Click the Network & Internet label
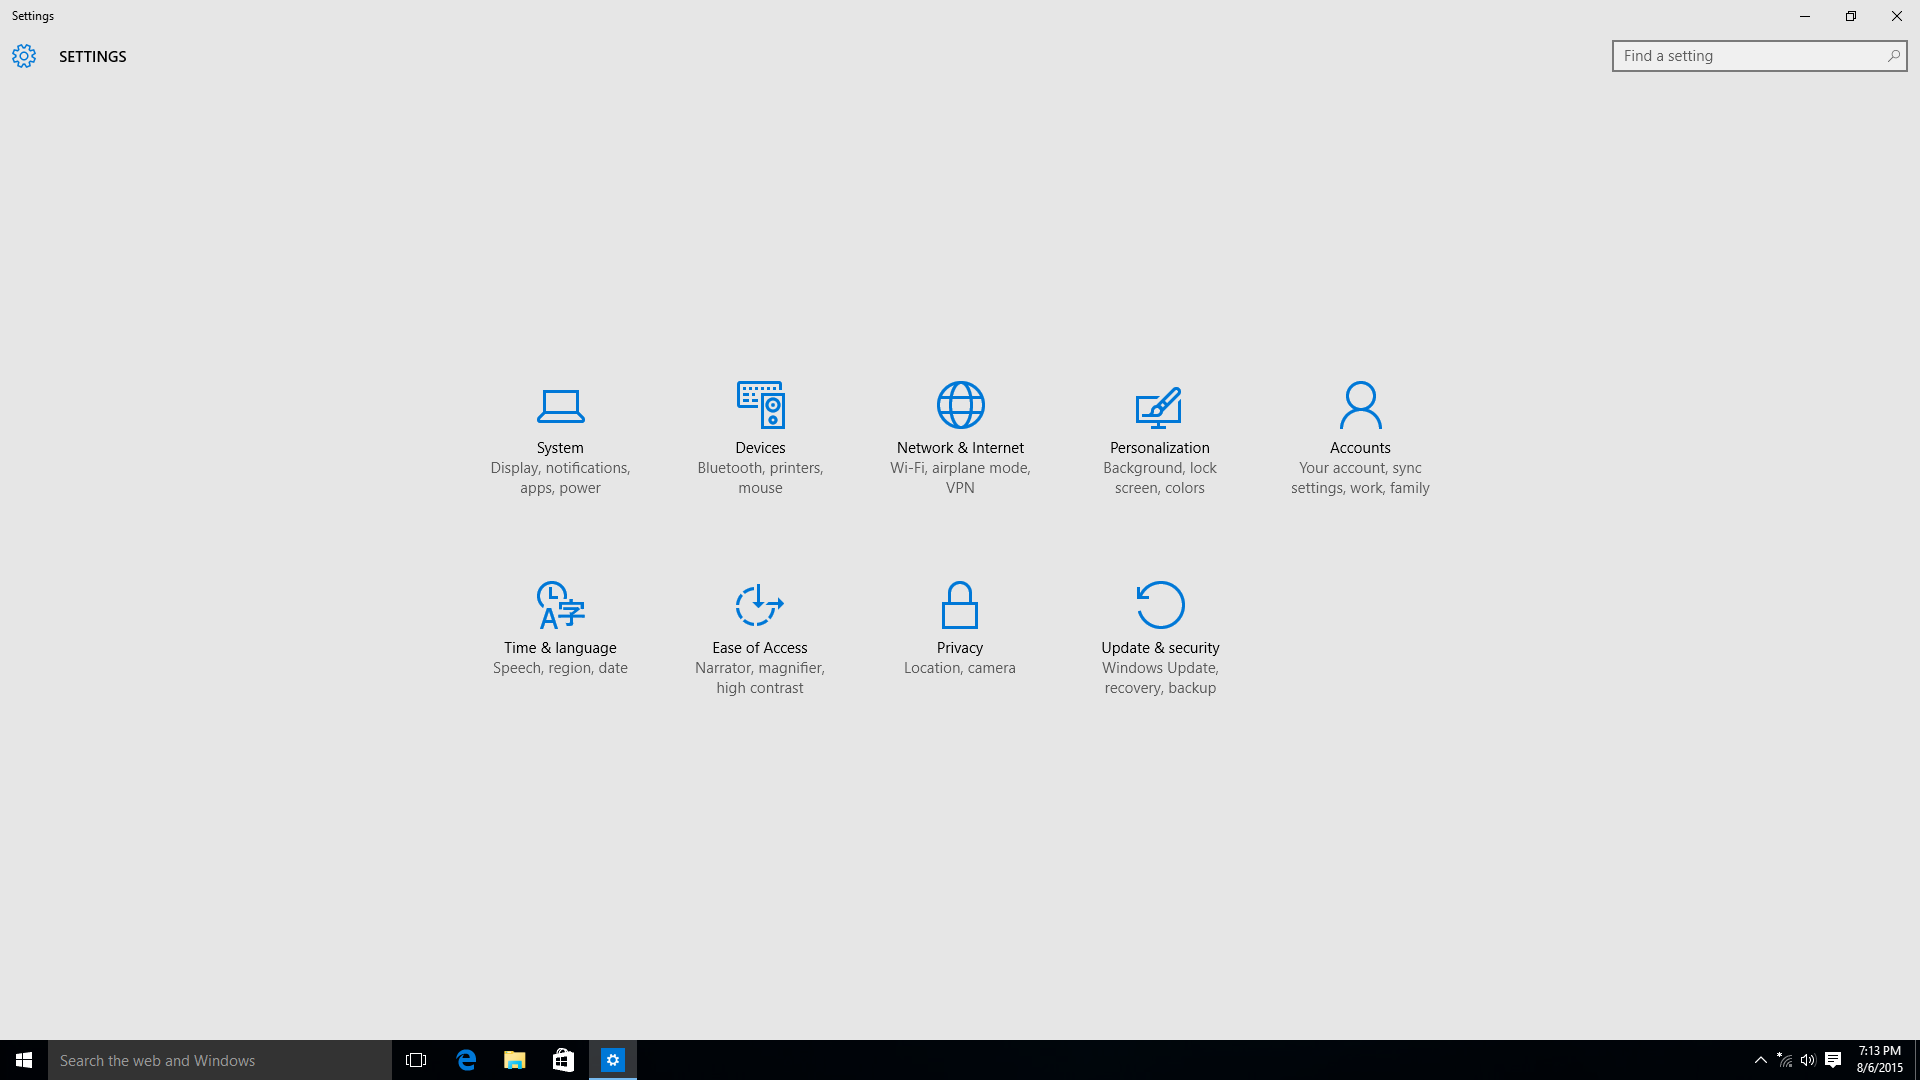 (x=960, y=448)
